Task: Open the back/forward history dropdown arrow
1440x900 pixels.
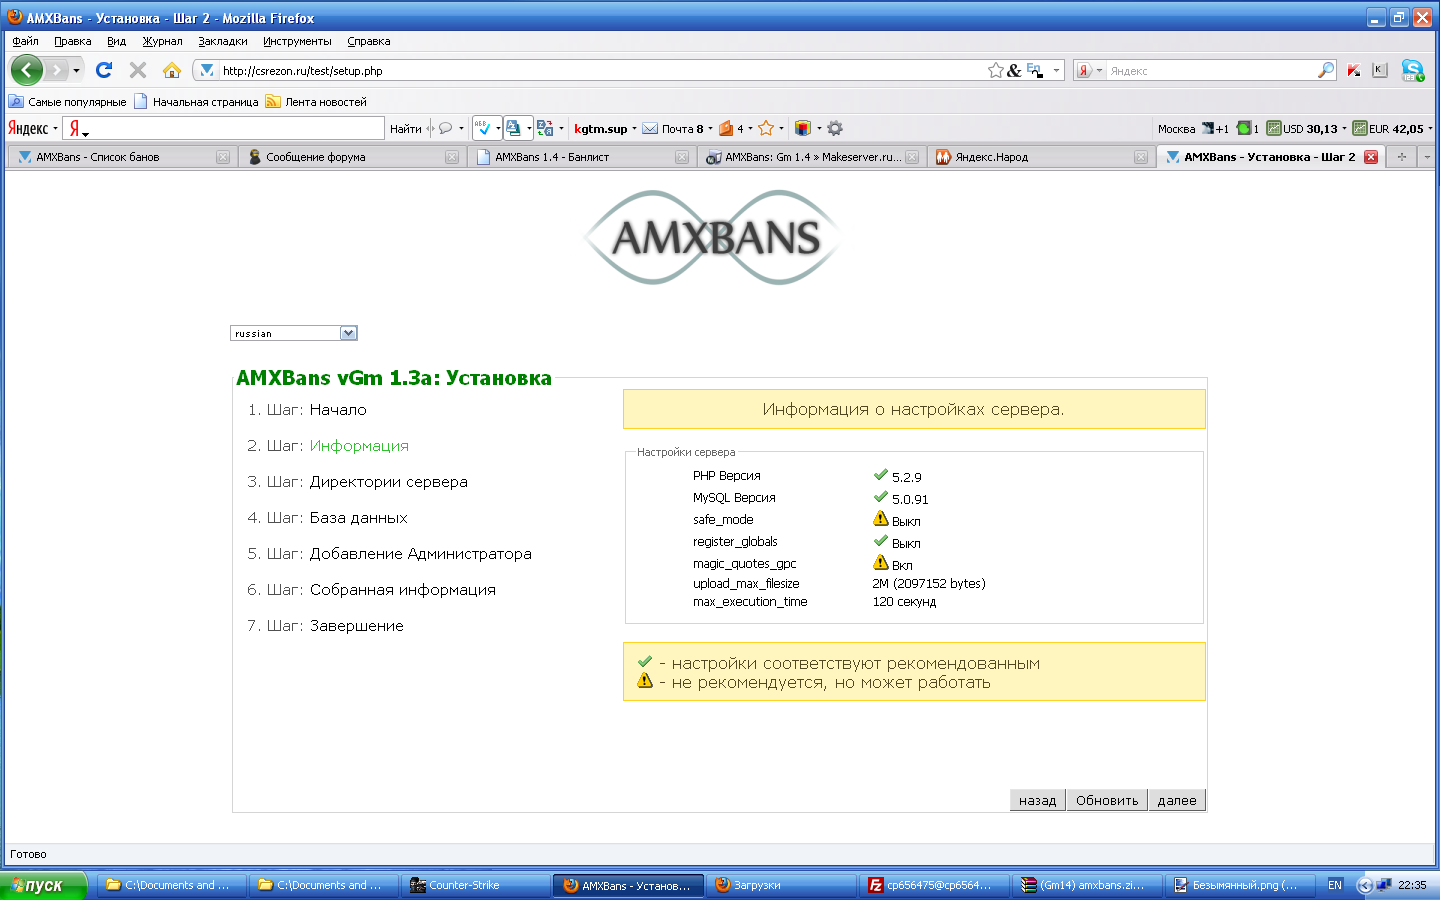Action: [76, 70]
